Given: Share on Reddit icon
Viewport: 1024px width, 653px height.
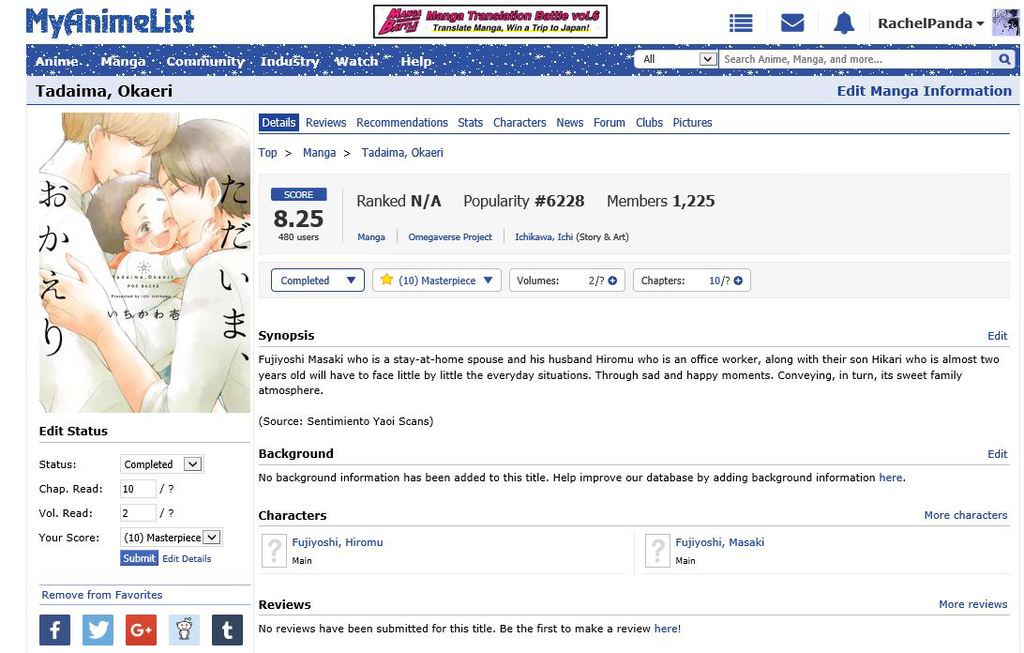Looking at the screenshot, I should coord(184,630).
